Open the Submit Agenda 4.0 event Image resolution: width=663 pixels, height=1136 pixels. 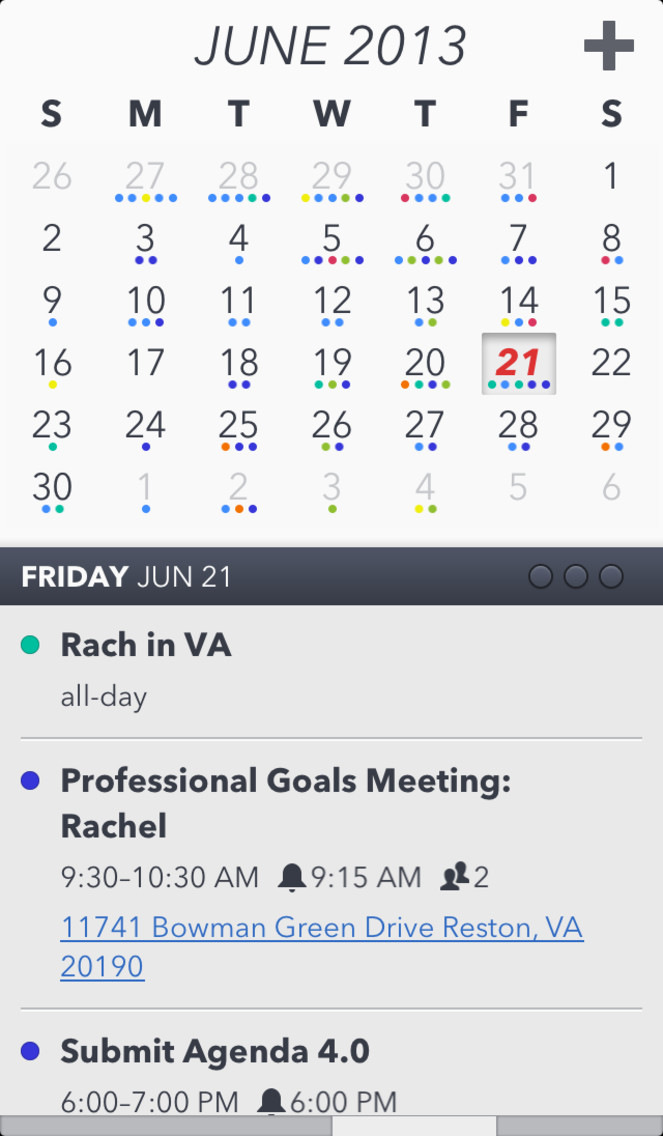pos(331,1072)
